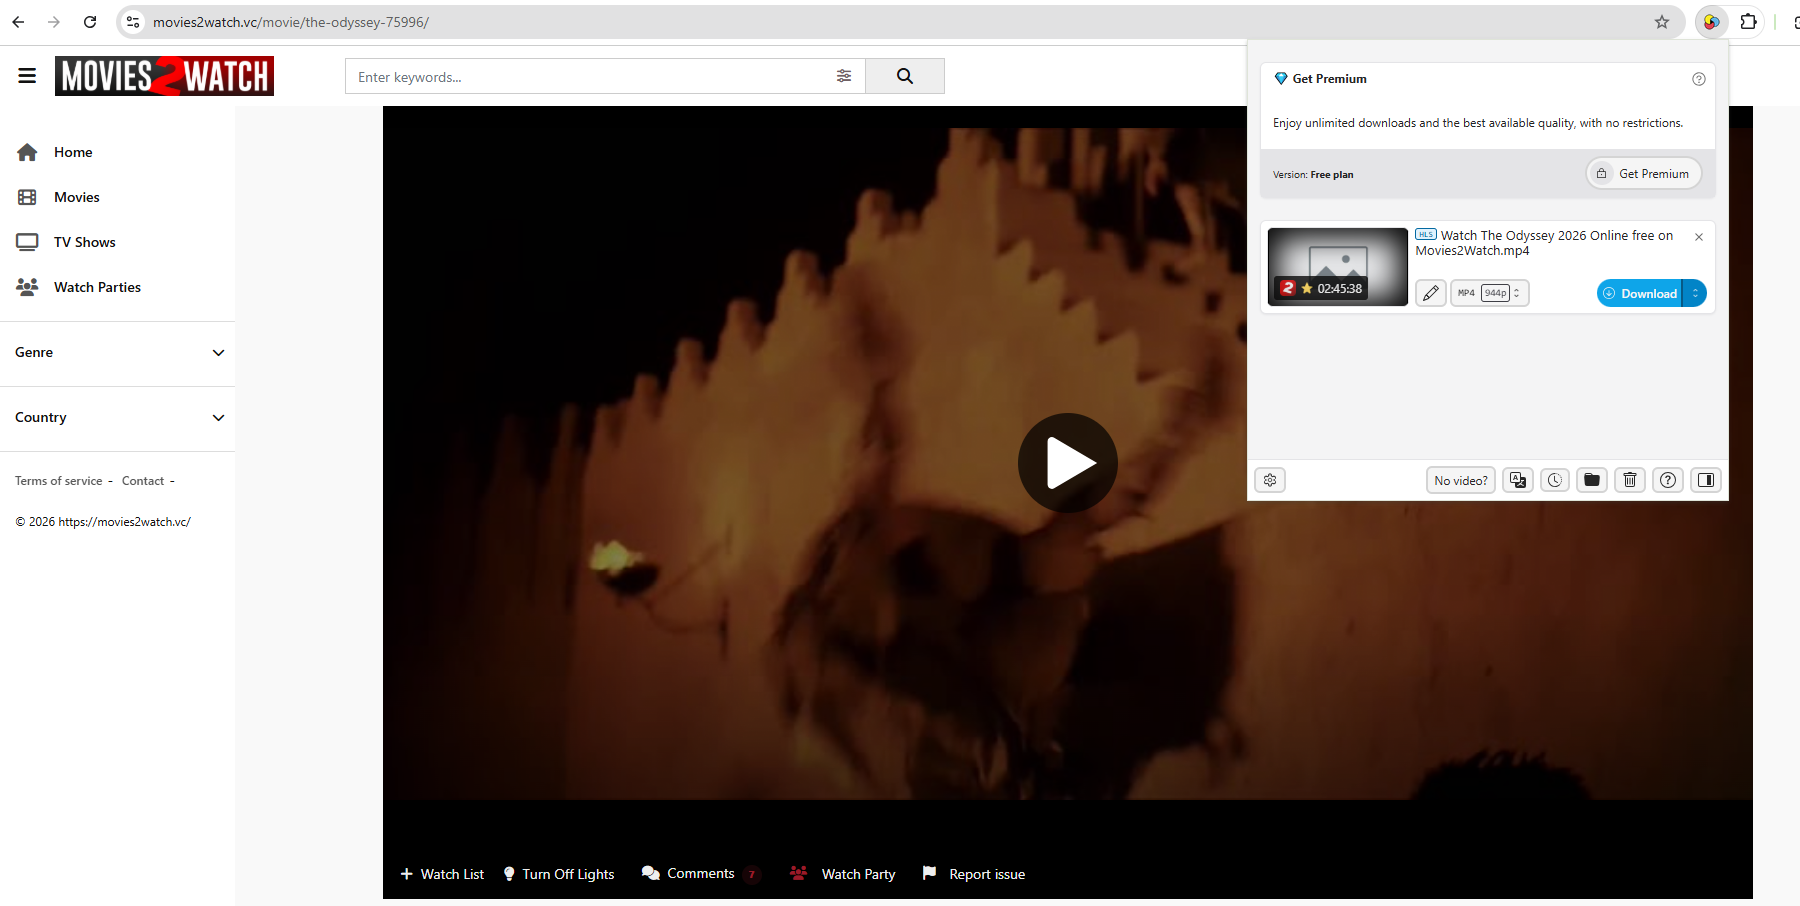Click the magnifying glass search button
This screenshot has height=906, width=1800.
click(905, 76)
